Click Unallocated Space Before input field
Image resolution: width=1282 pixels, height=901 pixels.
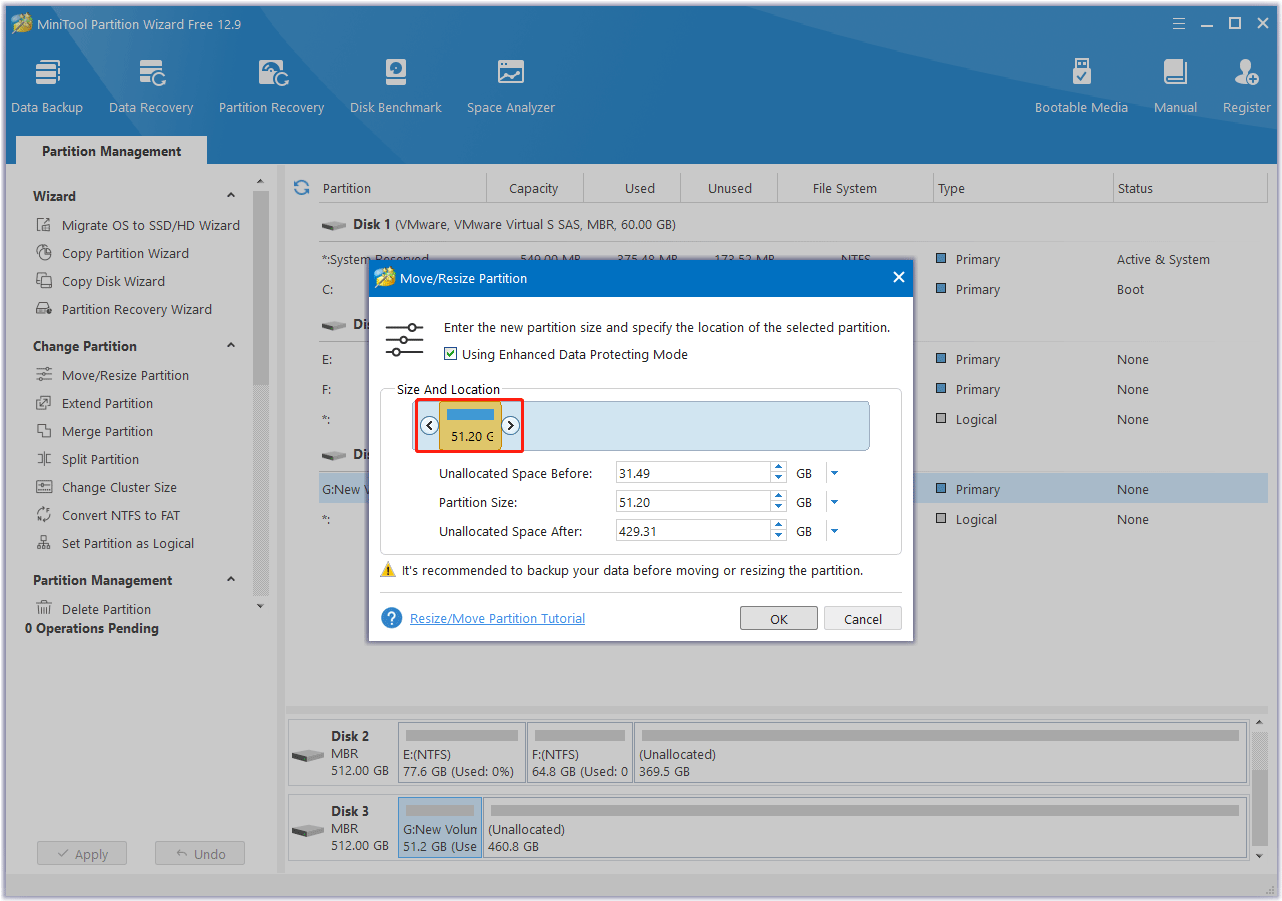coord(694,473)
